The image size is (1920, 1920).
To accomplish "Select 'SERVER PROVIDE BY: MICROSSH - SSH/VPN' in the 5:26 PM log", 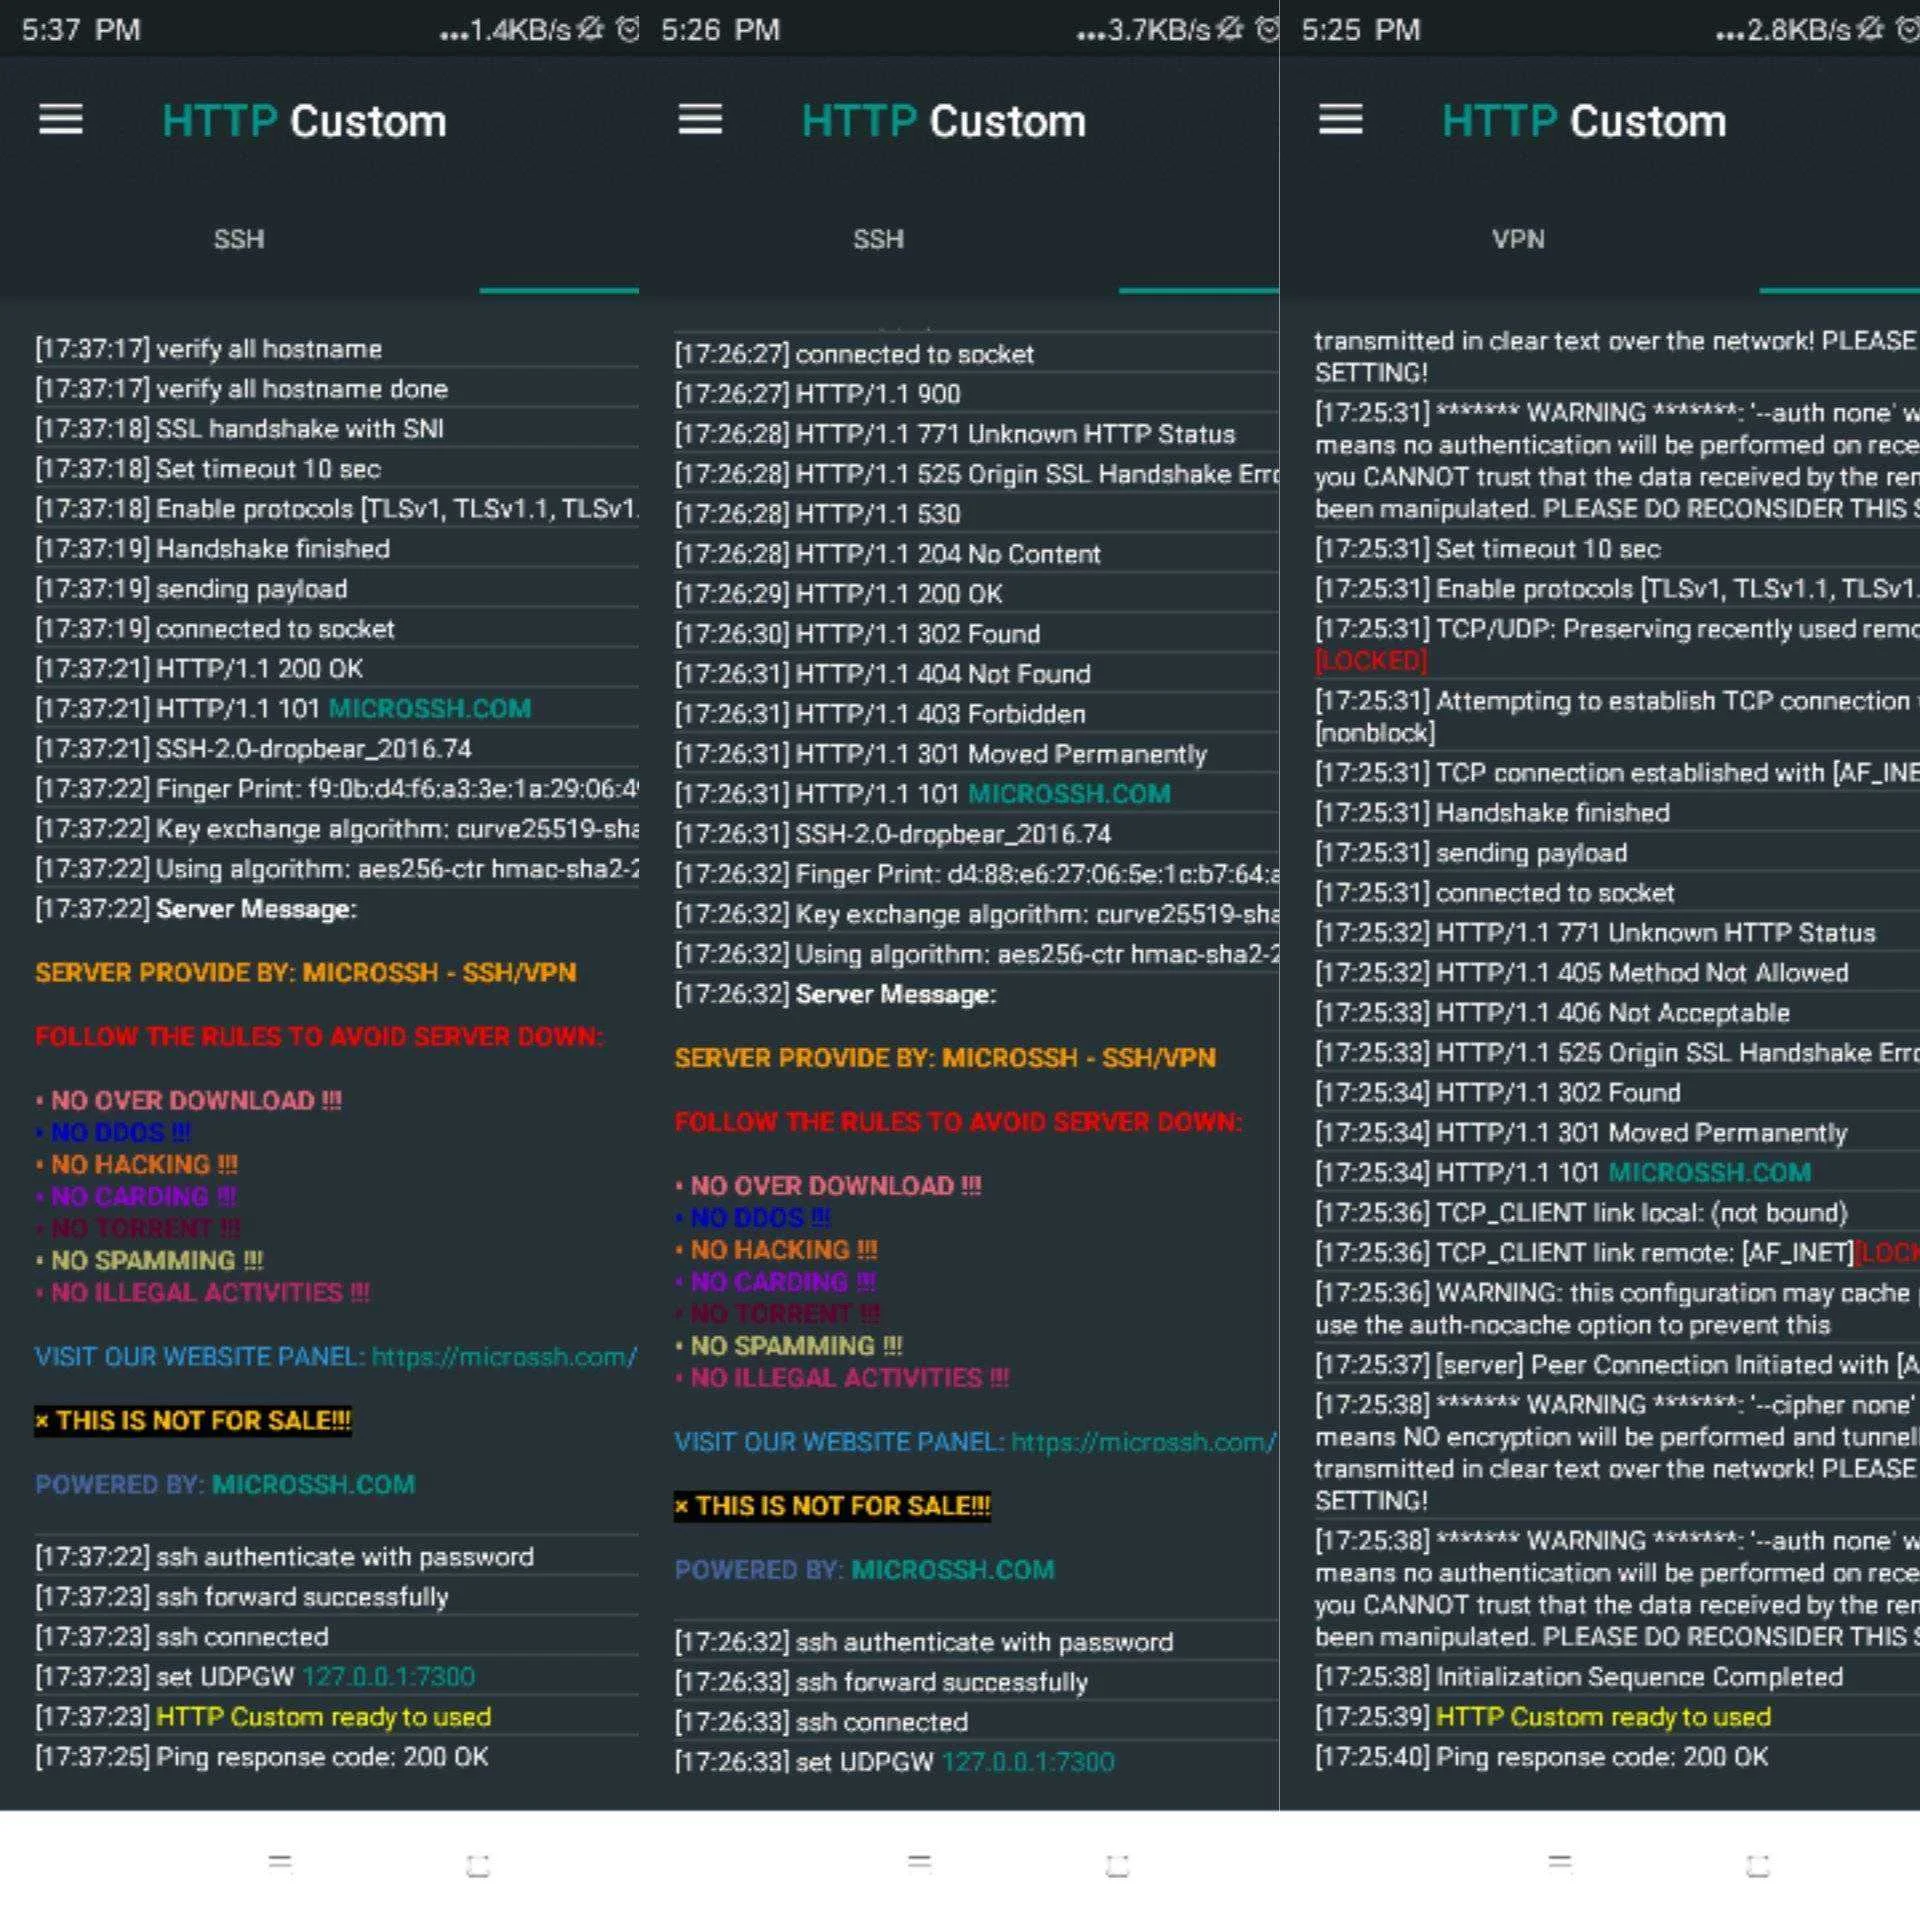I will click(x=946, y=1058).
